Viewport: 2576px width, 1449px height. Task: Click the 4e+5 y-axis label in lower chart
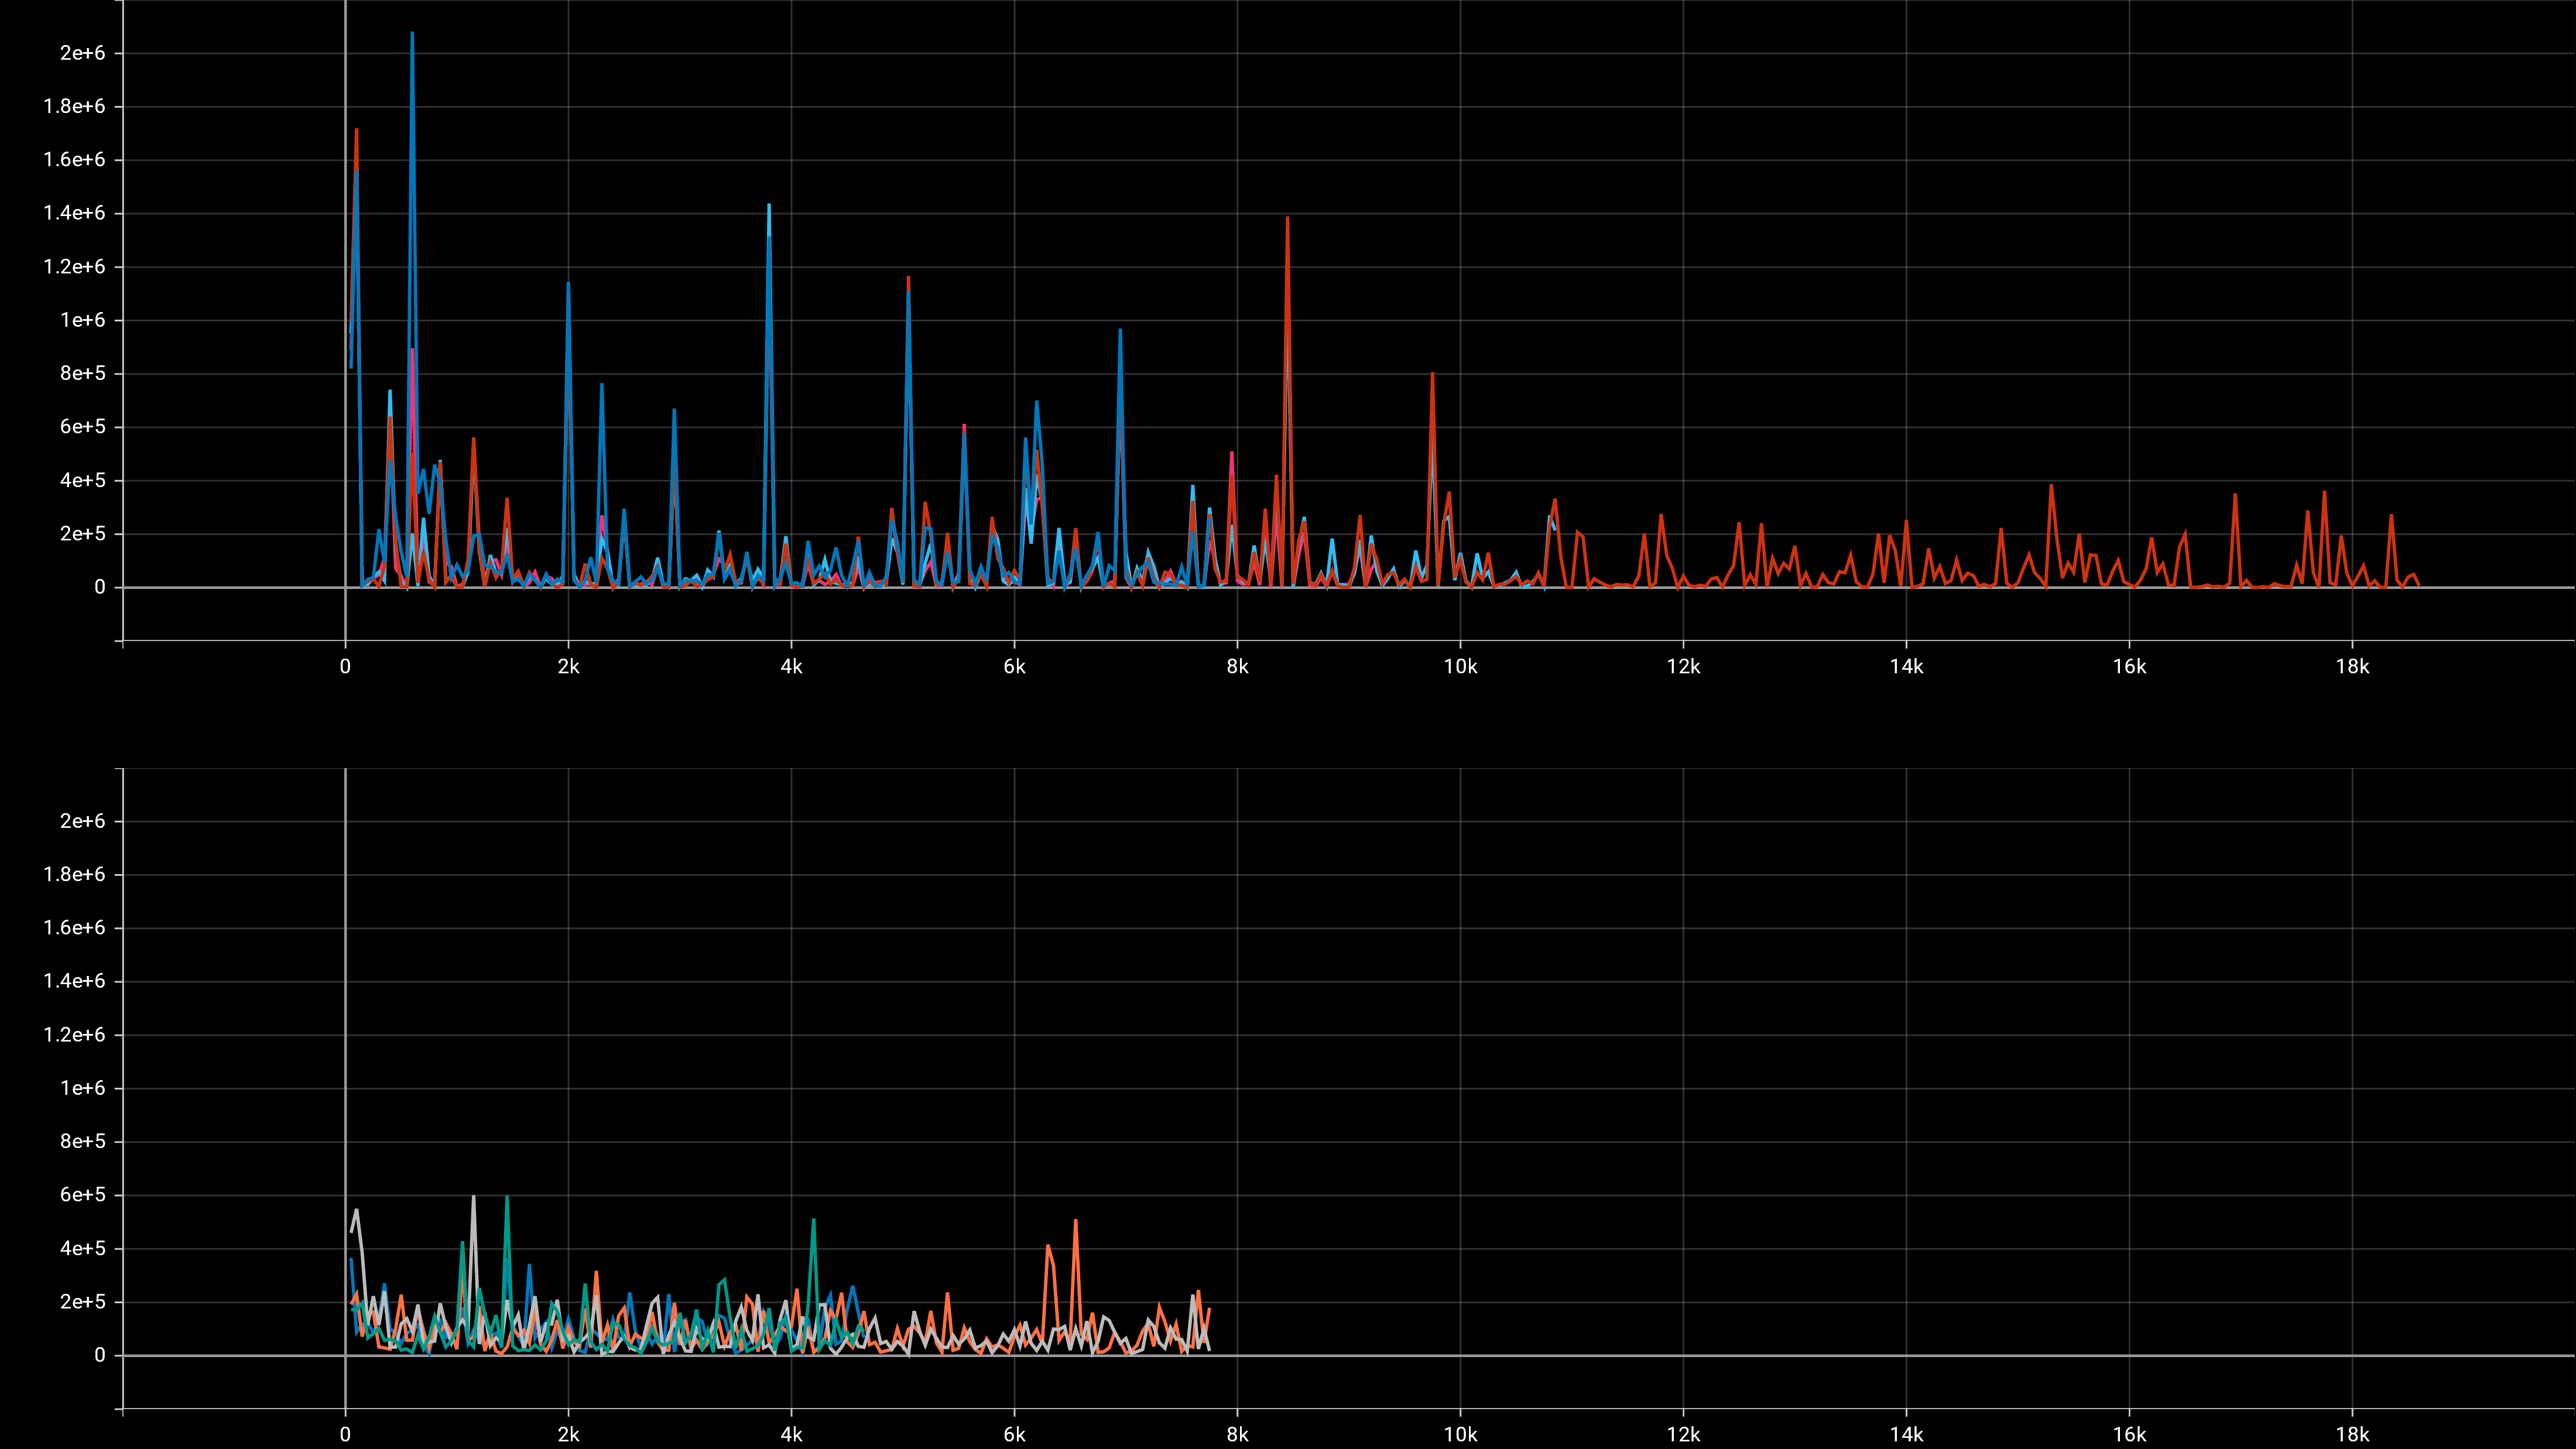pos(82,1249)
